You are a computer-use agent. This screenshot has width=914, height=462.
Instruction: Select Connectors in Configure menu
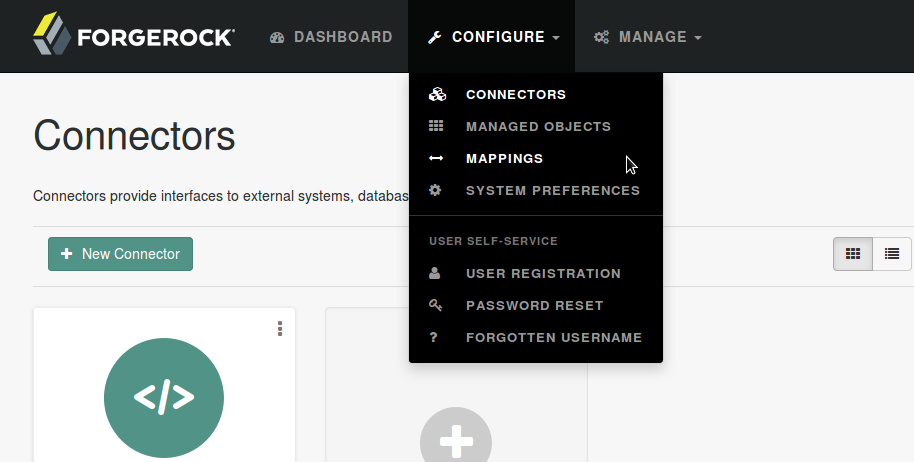pyautogui.click(x=536, y=94)
